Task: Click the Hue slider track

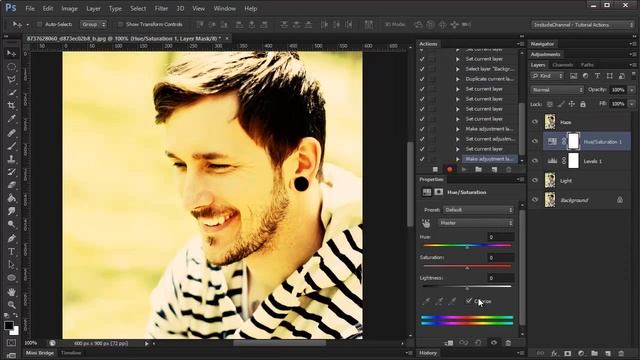Action: point(467,245)
